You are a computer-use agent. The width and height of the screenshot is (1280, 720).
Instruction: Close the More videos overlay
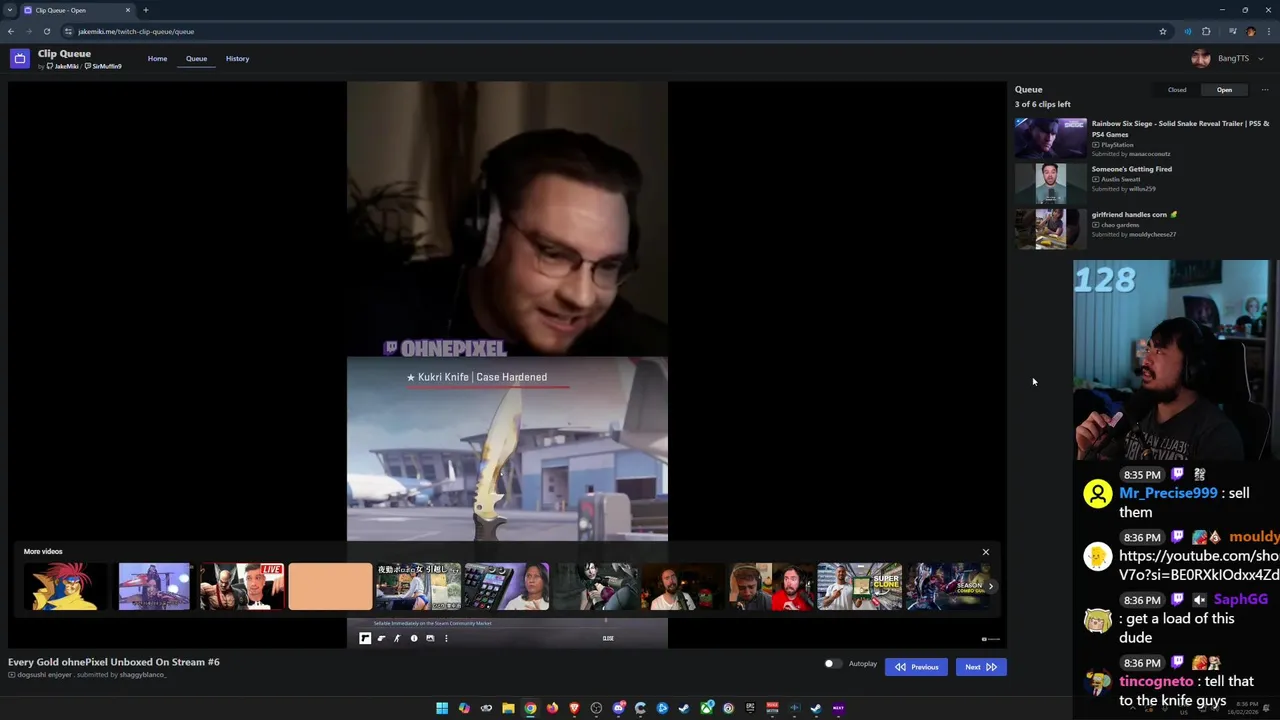985,552
